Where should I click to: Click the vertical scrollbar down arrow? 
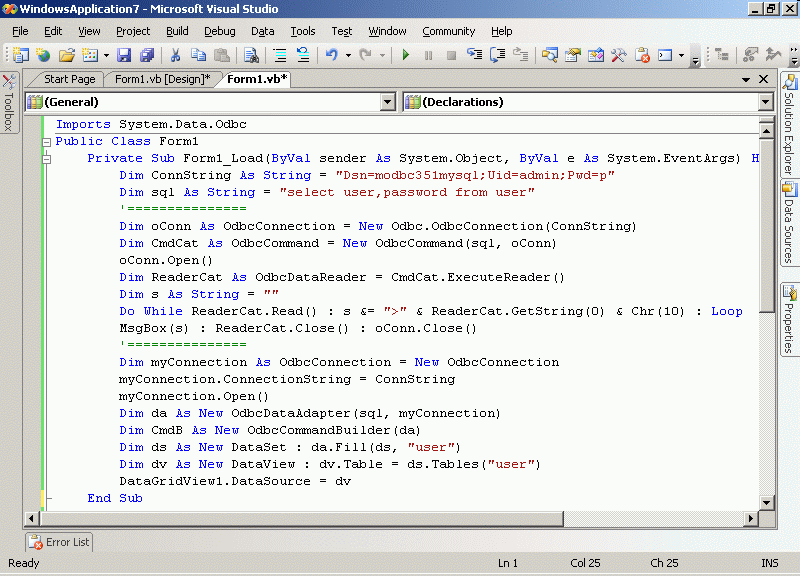(x=767, y=502)
